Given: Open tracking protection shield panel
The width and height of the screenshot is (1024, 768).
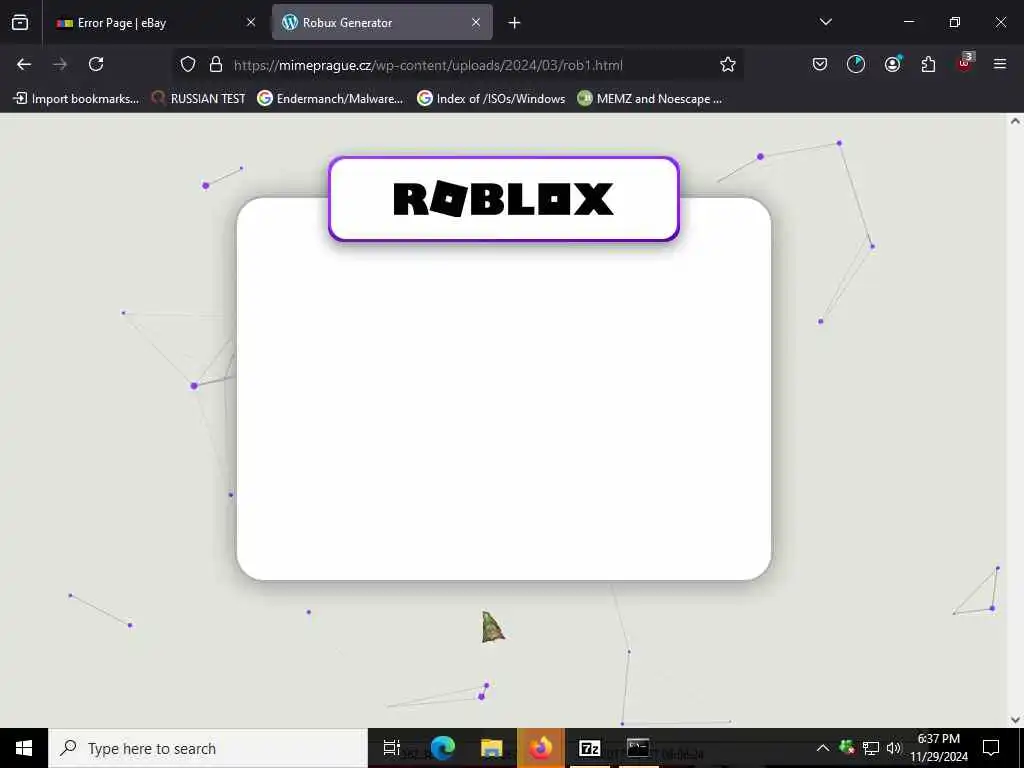Looking at the screenshot, I should [188, 65].
